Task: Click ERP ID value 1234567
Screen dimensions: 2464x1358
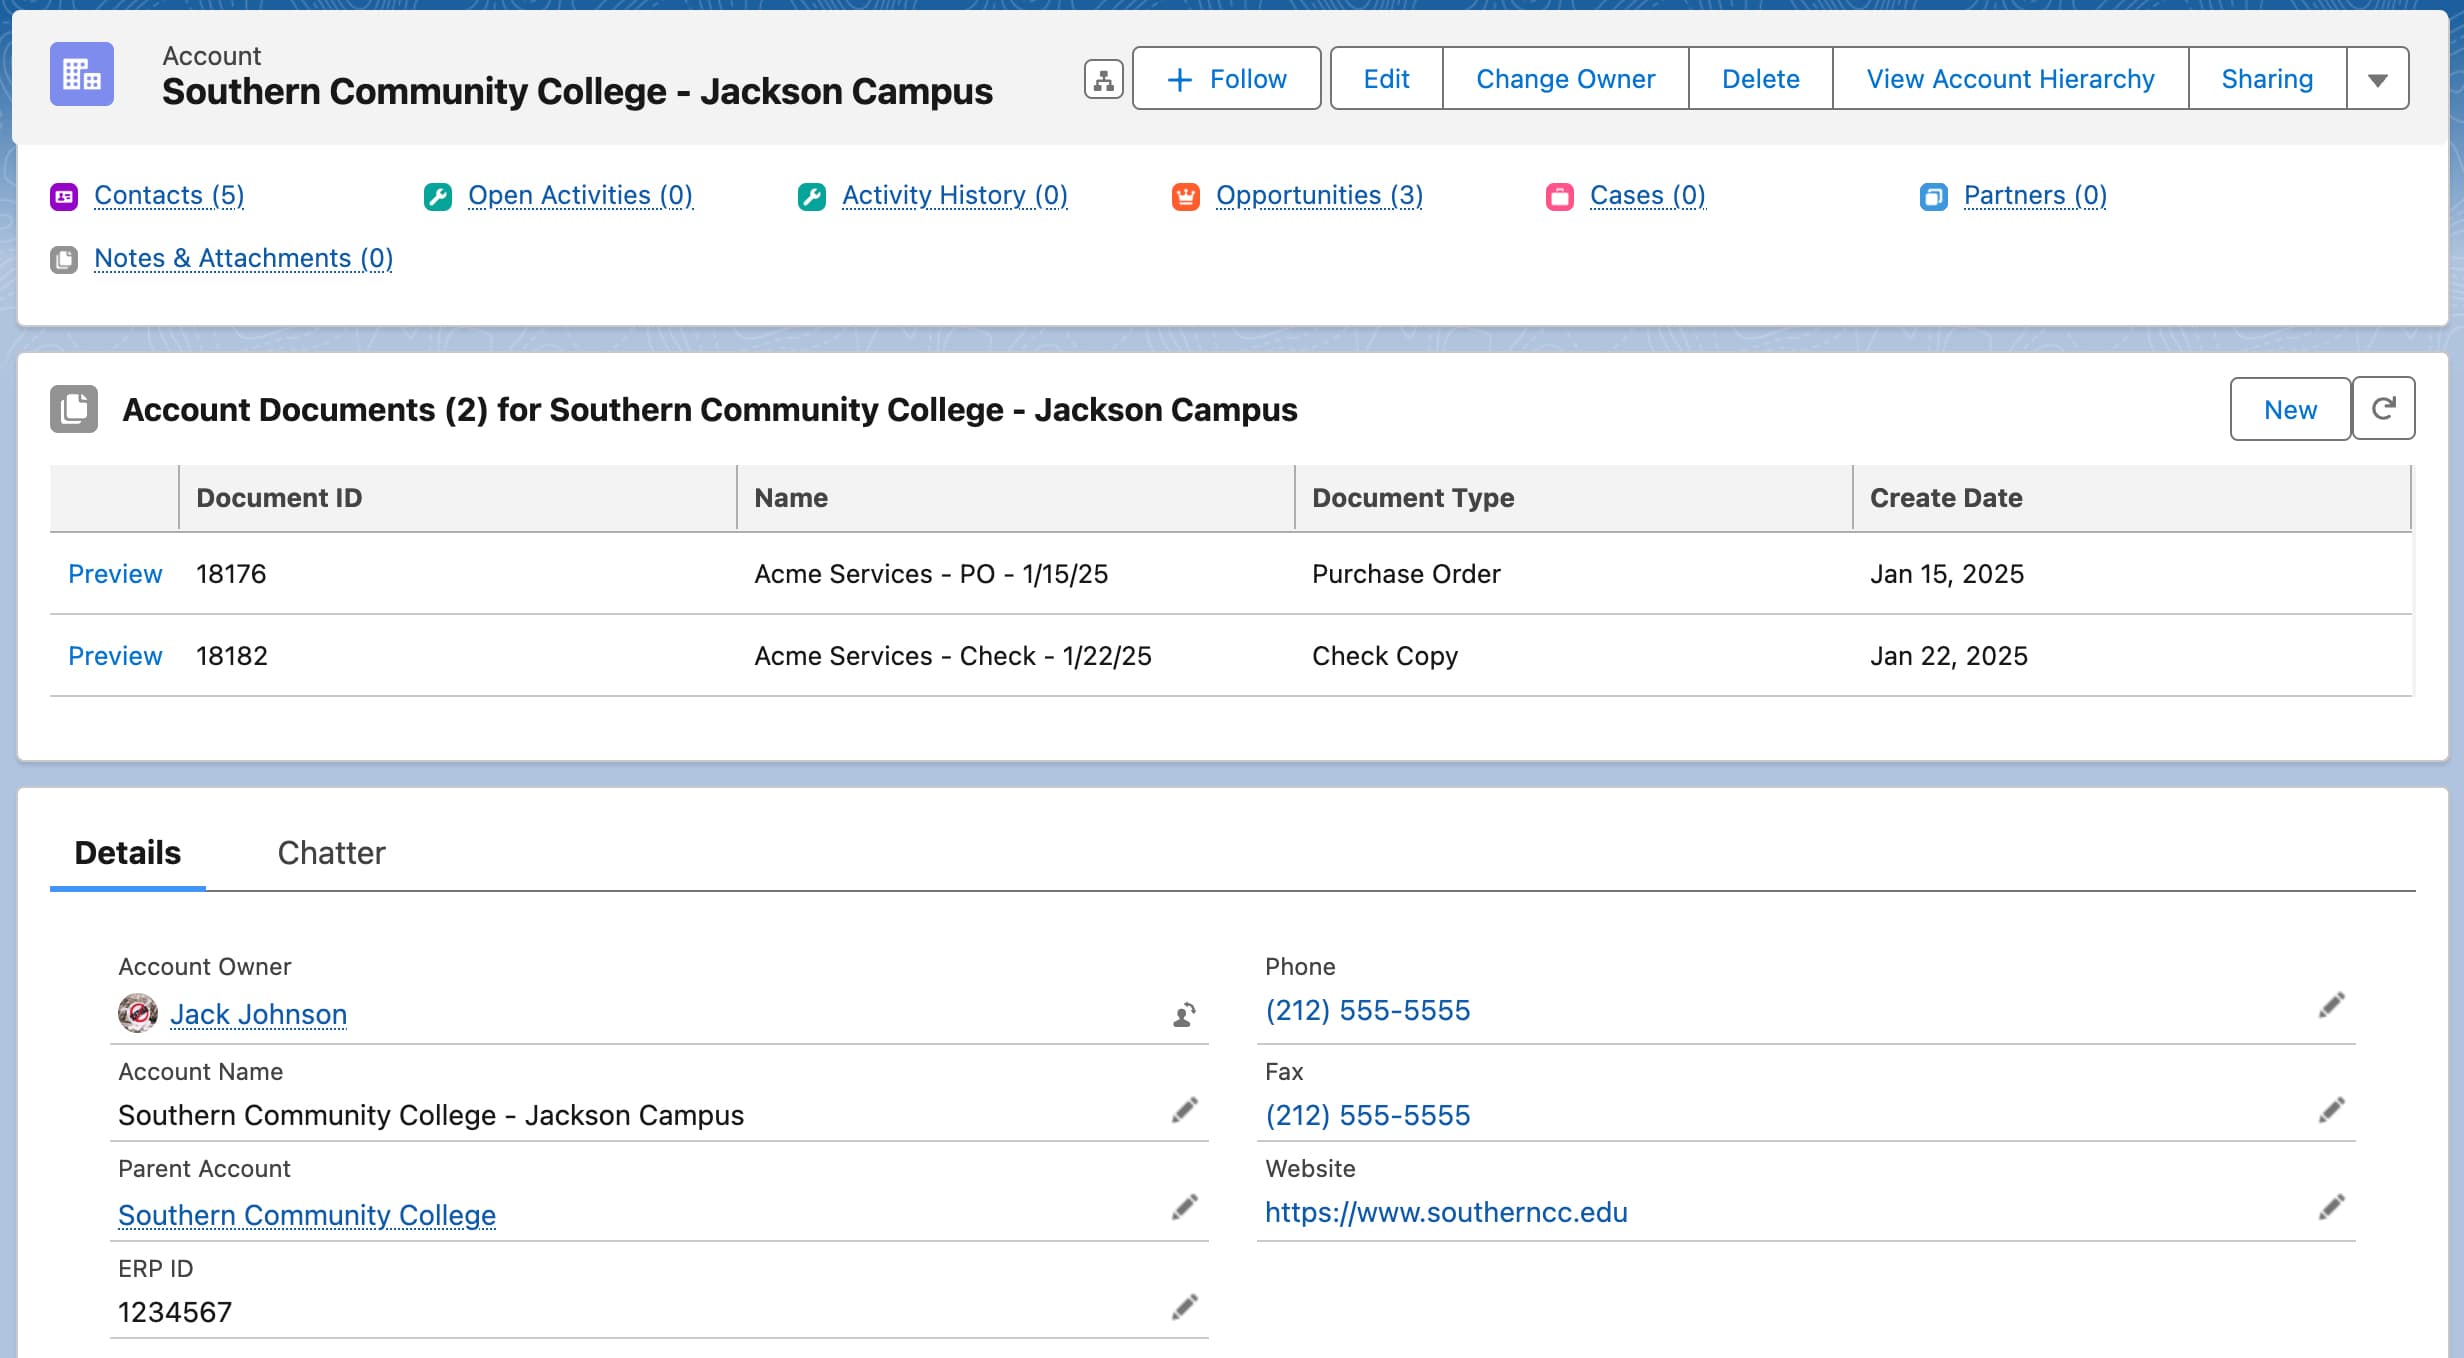Action: click(x=175, y=1312)
